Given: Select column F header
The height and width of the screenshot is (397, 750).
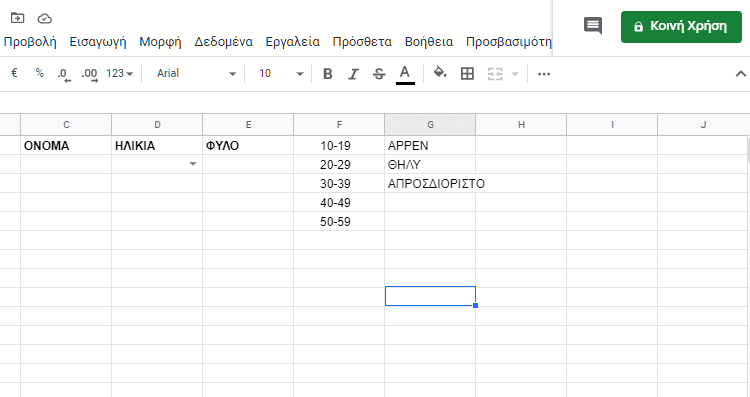Looking at the screenshot, I should 339,125.
